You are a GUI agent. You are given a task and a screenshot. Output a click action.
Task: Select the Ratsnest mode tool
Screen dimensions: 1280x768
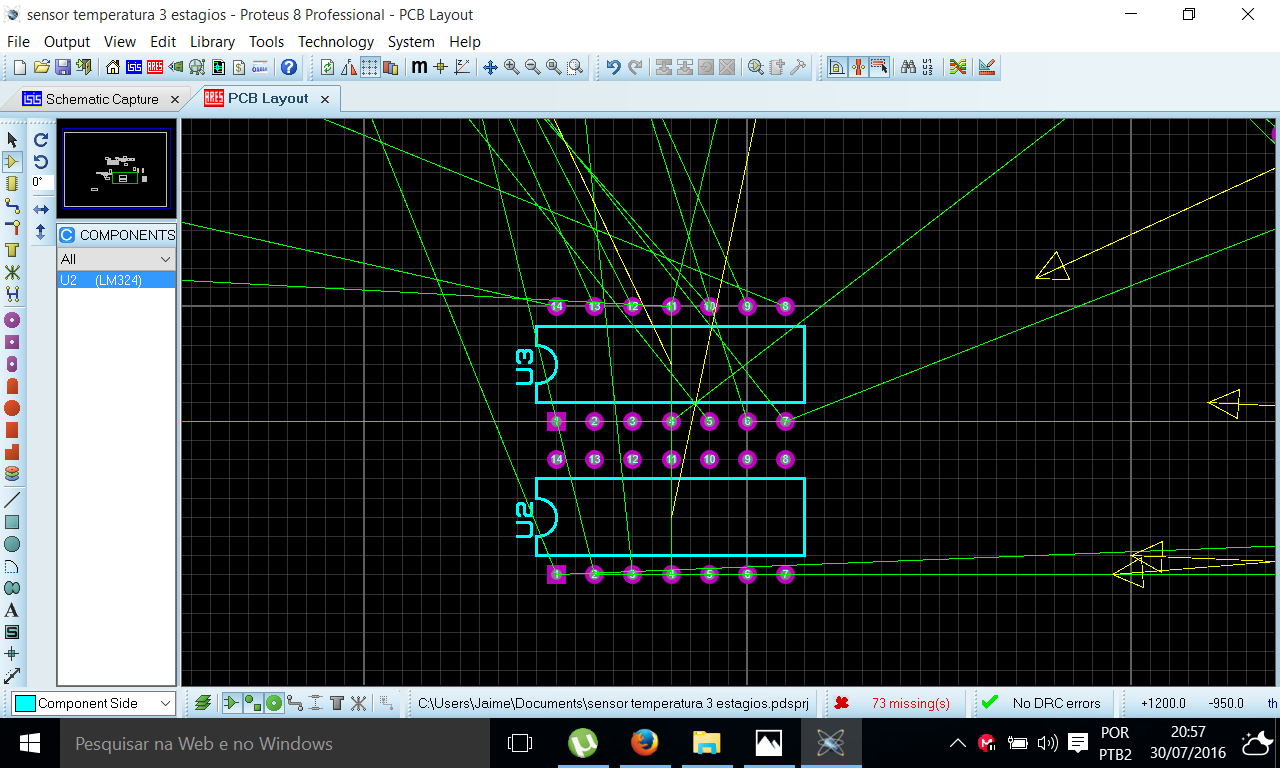click(12, 272)
